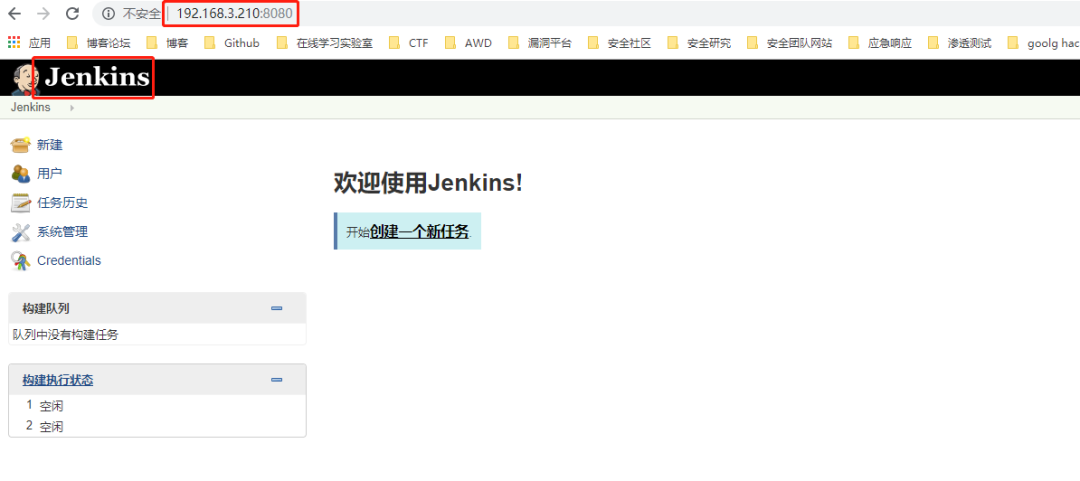
Task: Open the 漏洞平台 bookmark folder
Action: click(540, 43)
